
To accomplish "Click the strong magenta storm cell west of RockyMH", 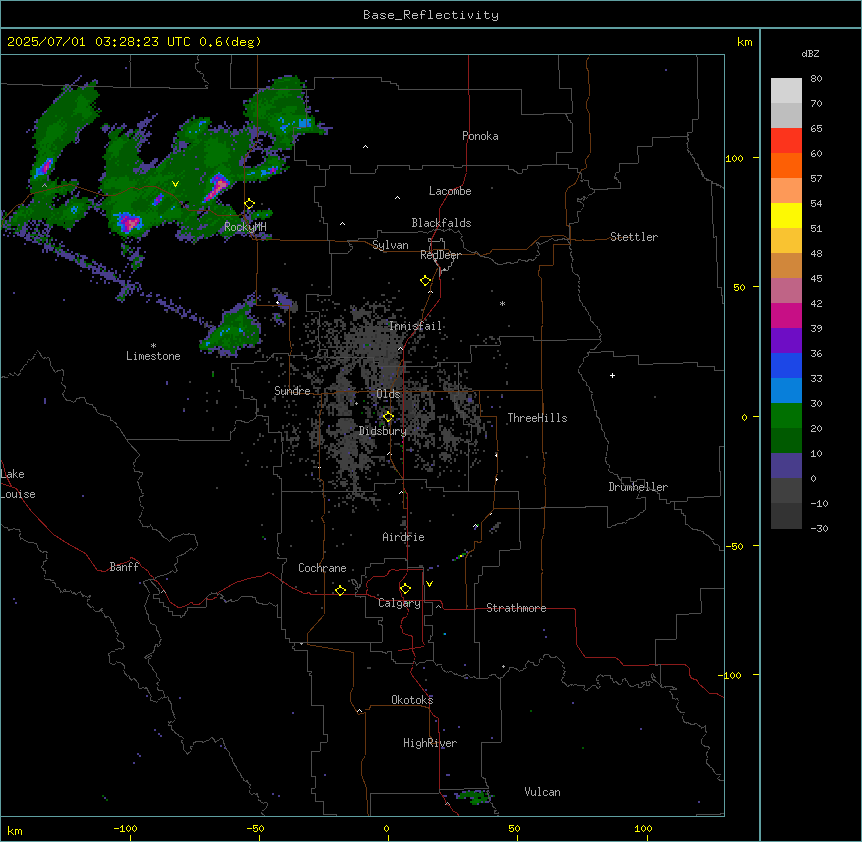I will tap(130, 223).
